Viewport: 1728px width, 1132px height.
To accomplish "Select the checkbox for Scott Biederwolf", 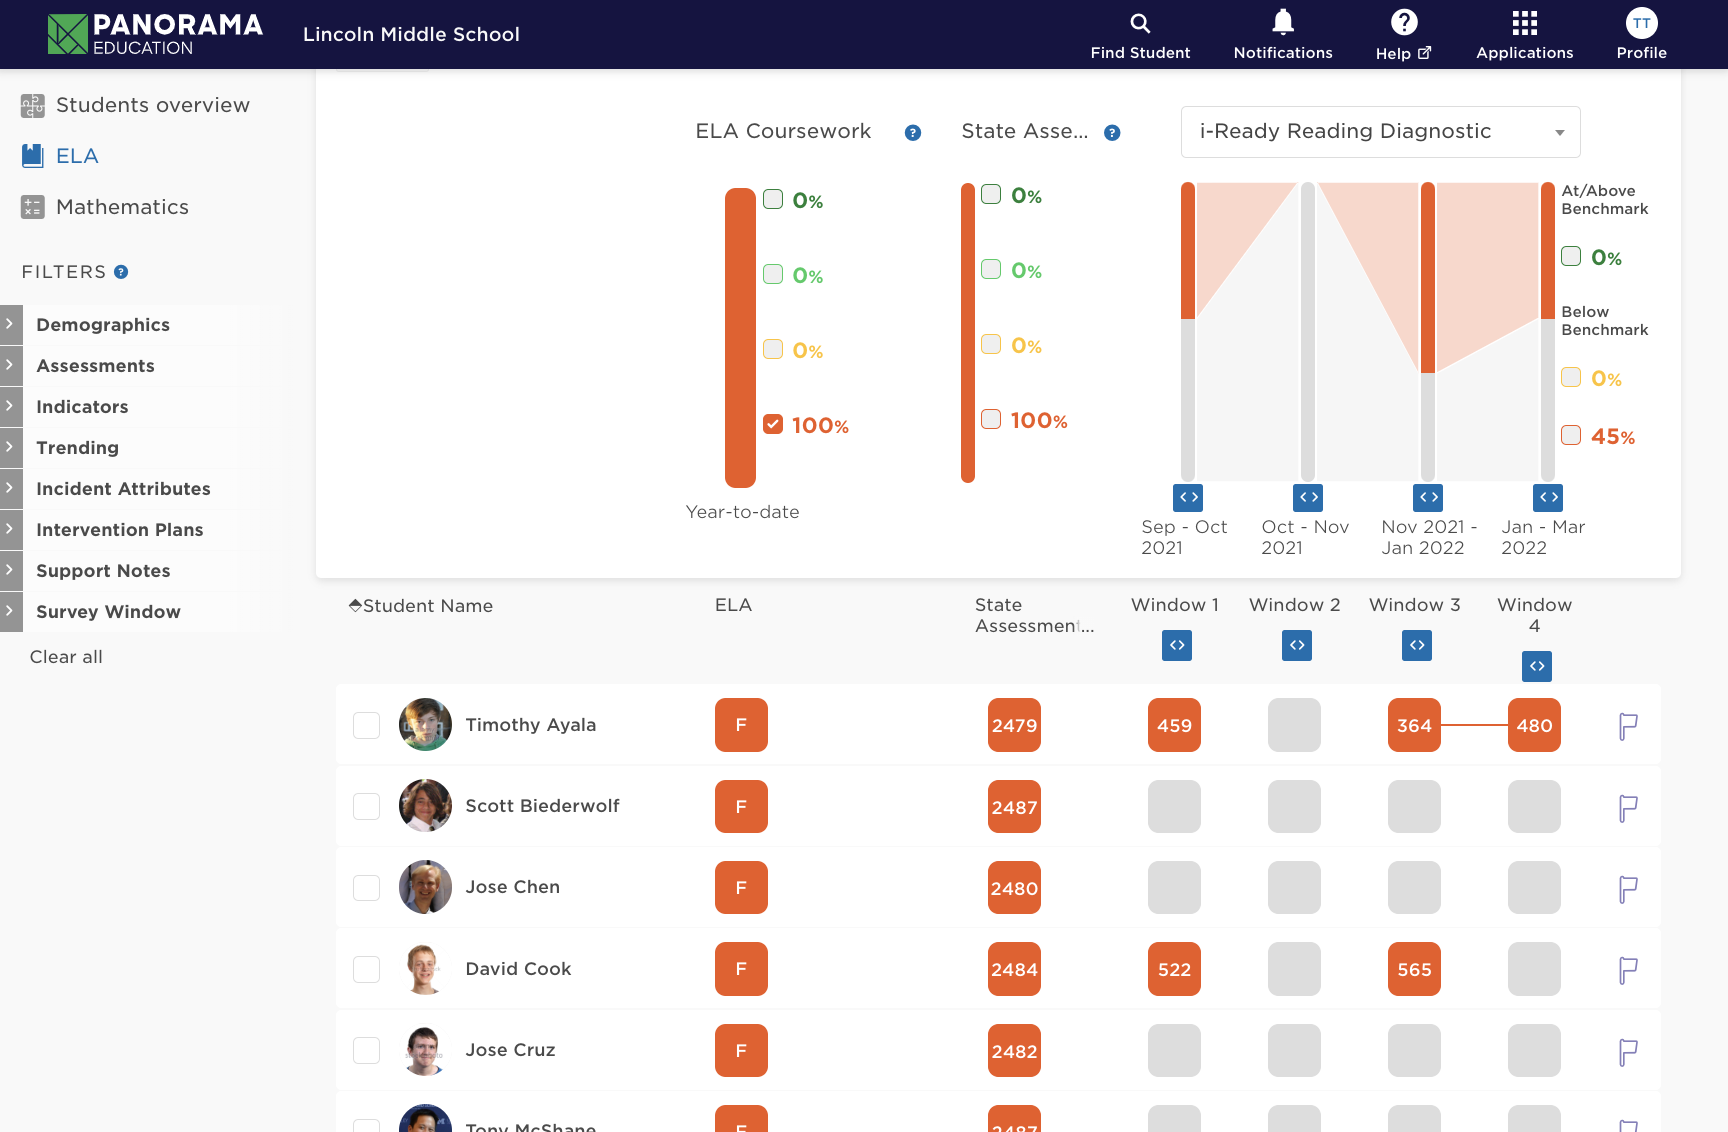I will point(367,807).
